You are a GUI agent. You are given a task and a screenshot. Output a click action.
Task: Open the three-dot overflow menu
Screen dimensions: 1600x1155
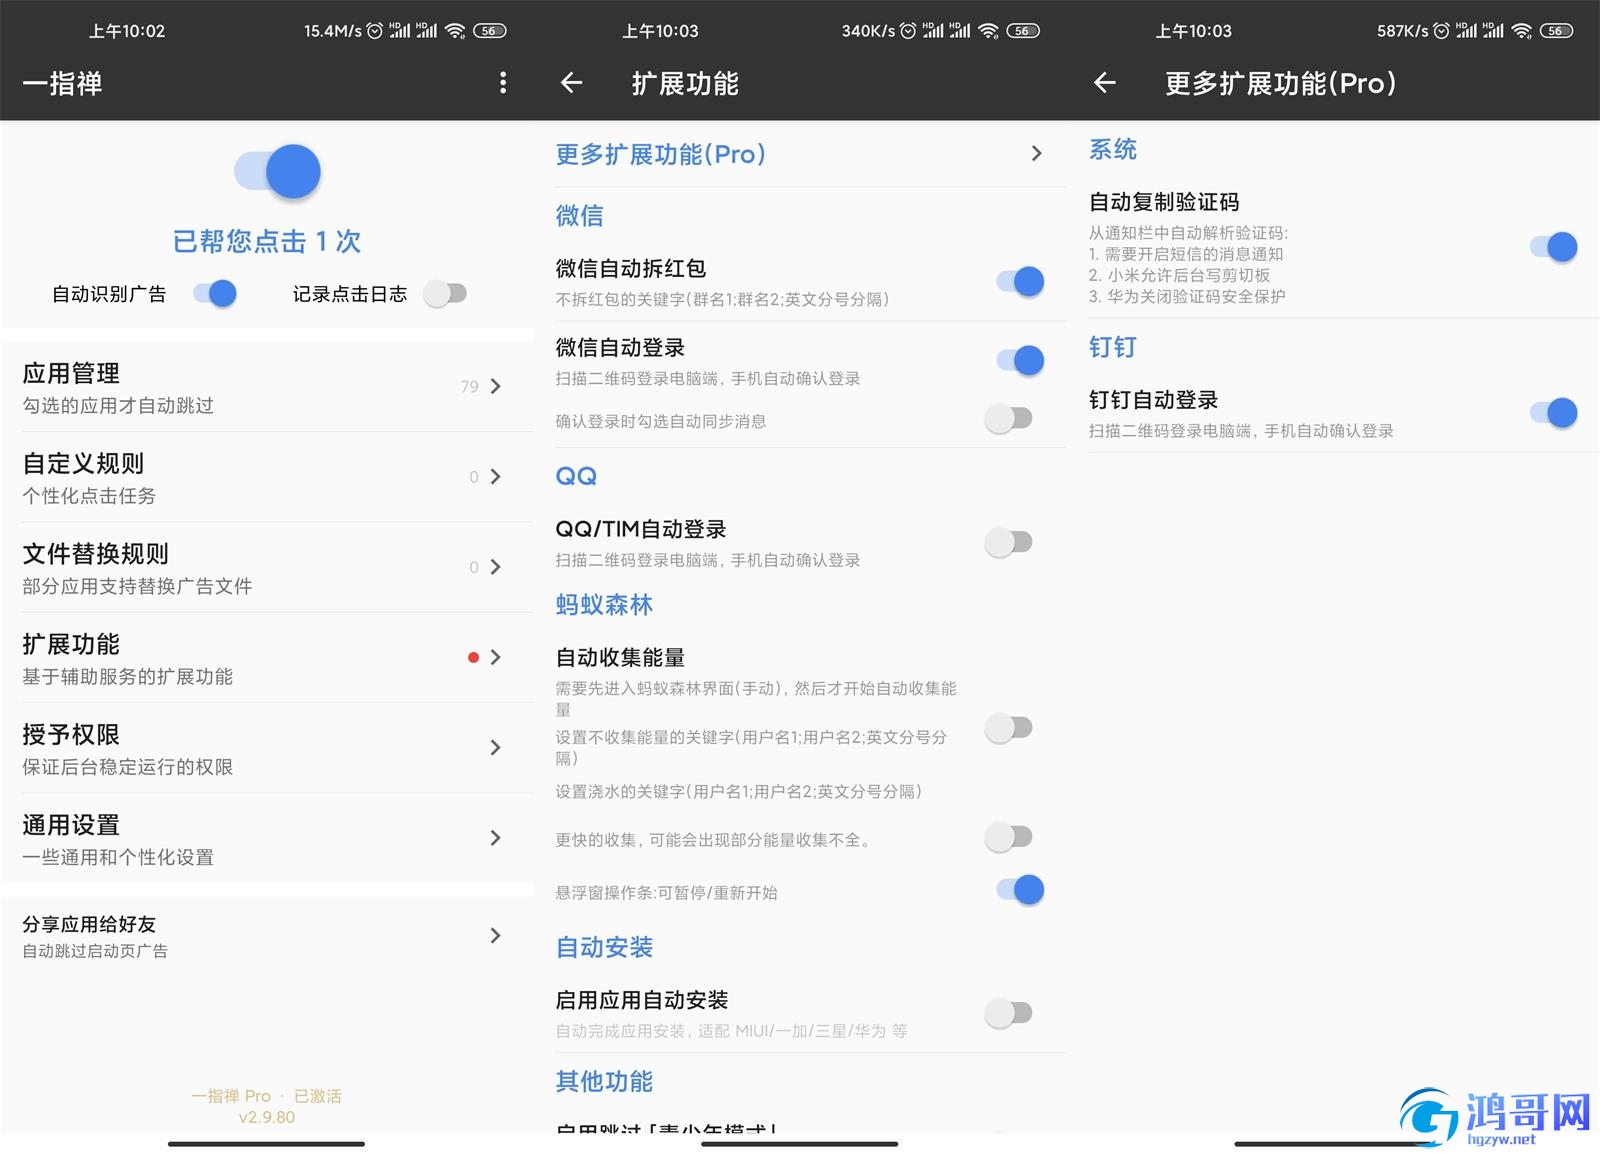503,83
